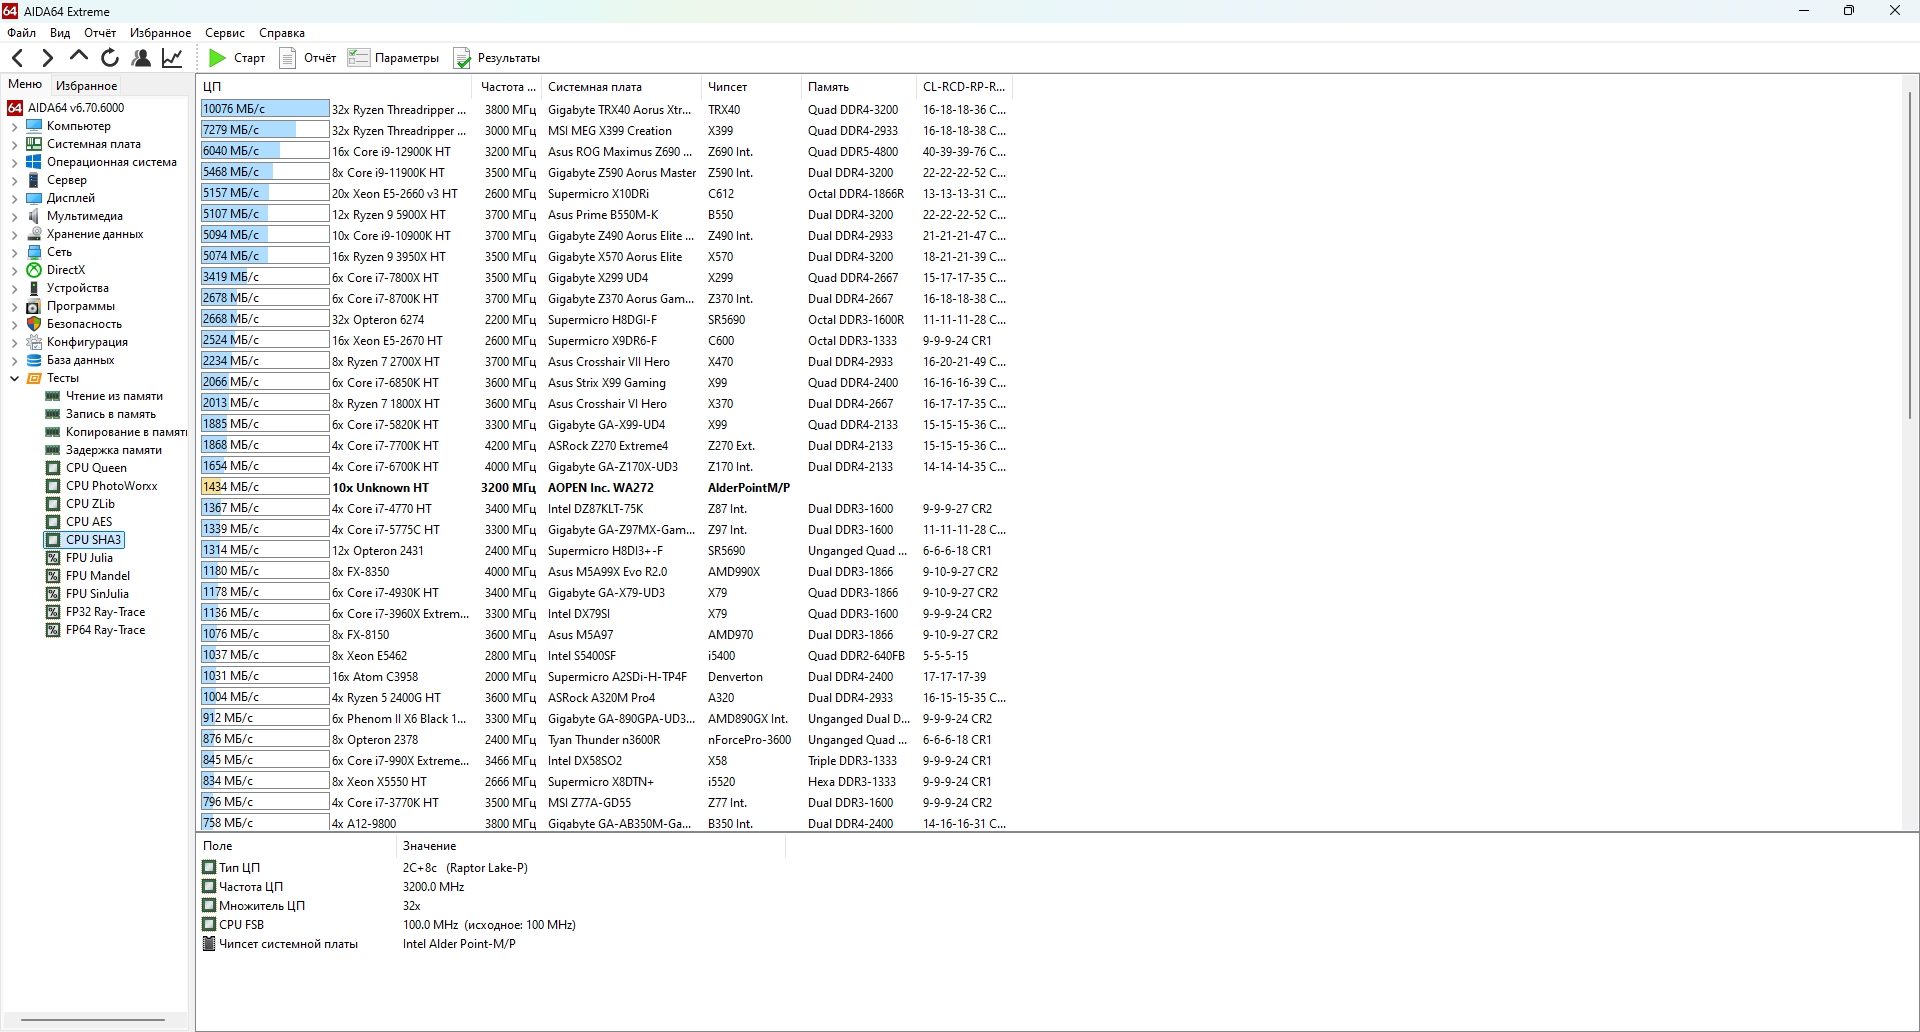Click the AIDA64 v6.70.6000 root icon
1920x1032 pixels.
coord(15,108)
